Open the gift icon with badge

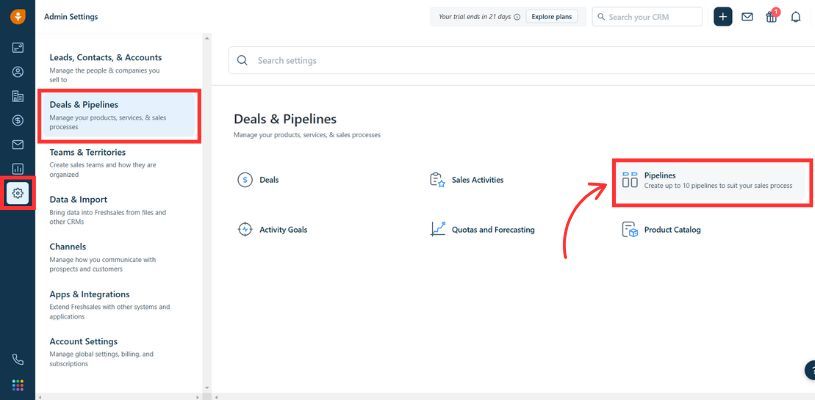[772, 17]
